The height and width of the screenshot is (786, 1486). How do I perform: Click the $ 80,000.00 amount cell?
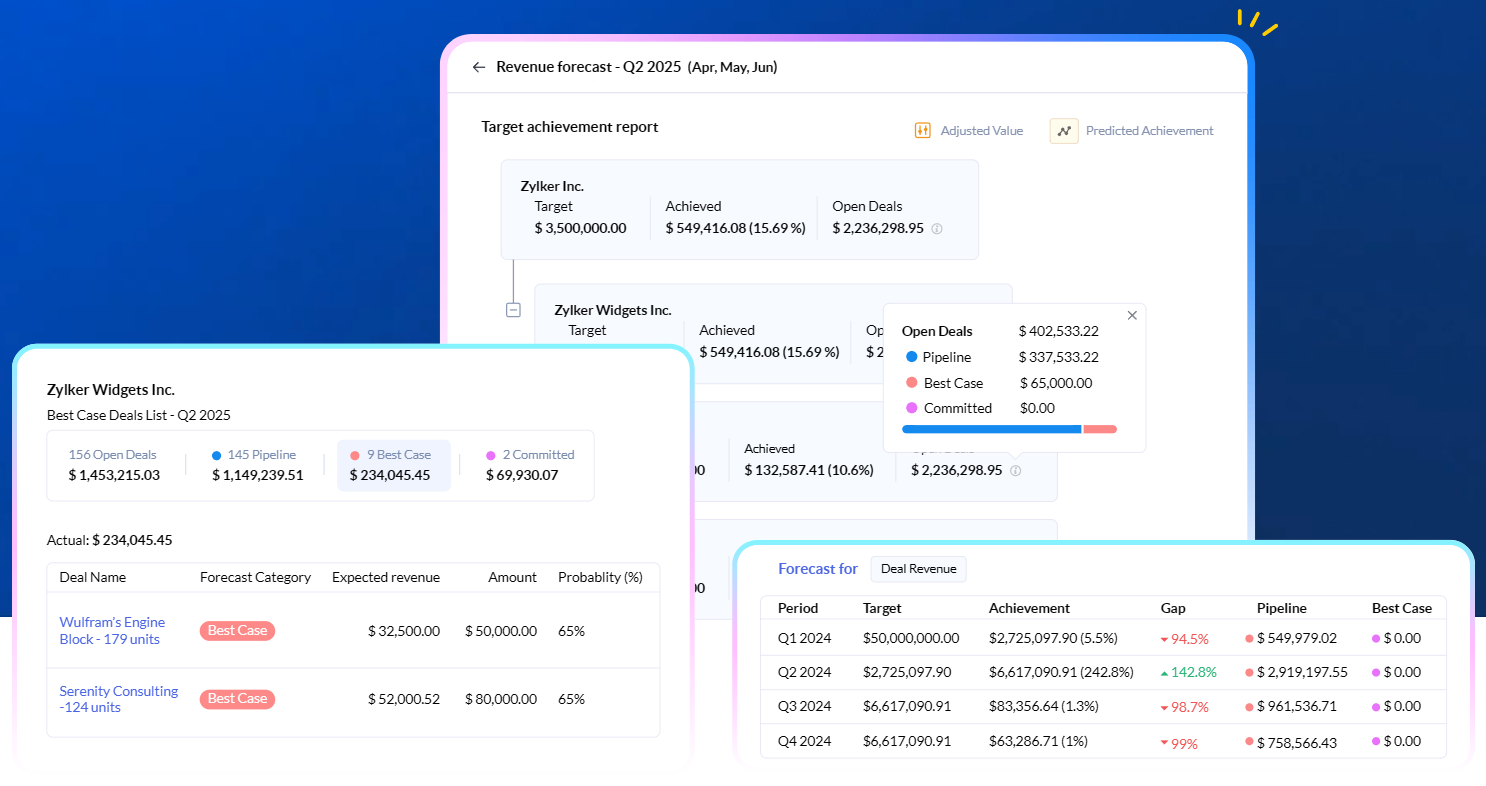501,699
